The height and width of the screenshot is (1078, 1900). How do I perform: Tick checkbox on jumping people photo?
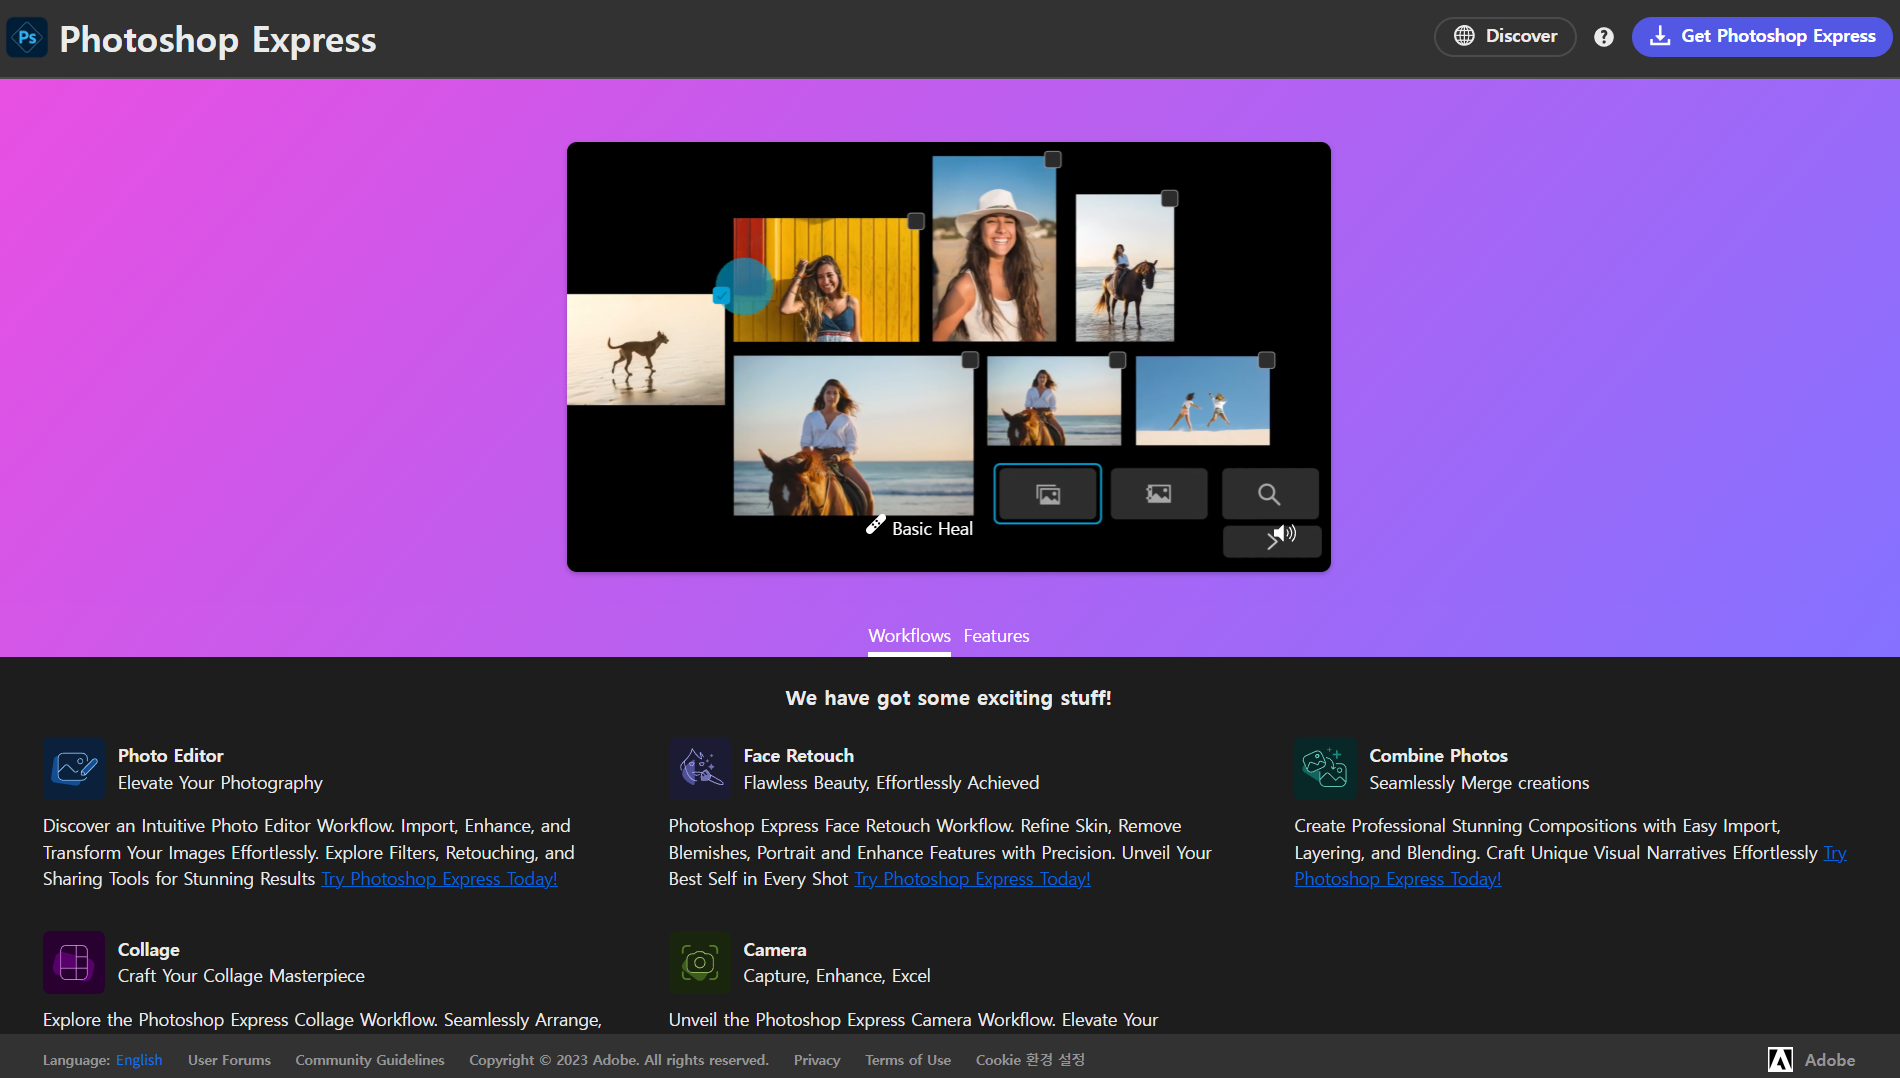[x=1267, y=360]
